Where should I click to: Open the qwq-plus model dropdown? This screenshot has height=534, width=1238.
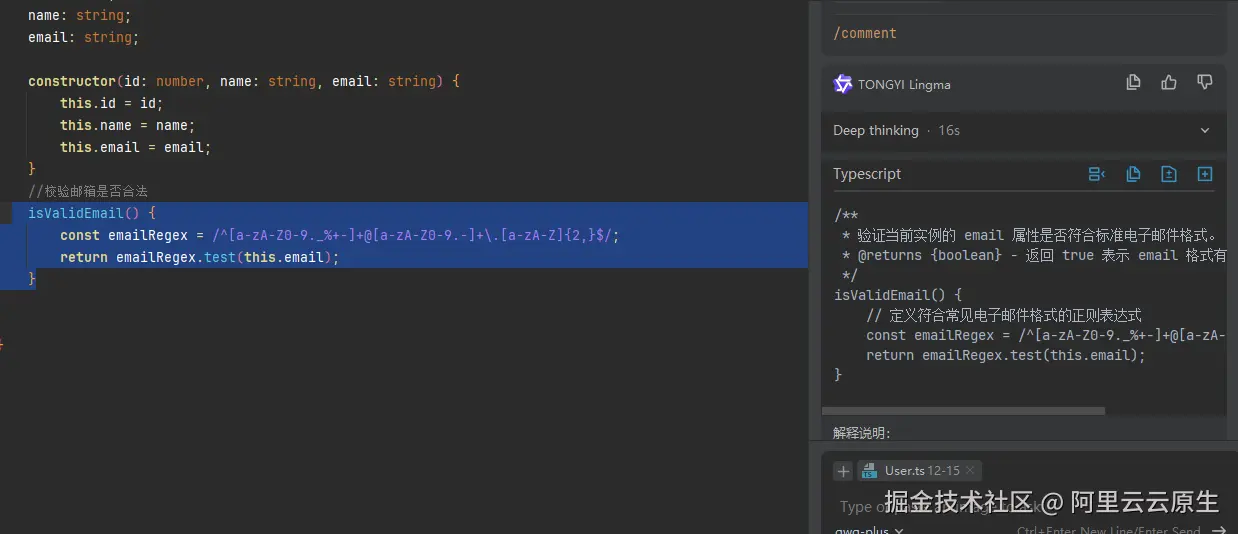coord(869,530)
